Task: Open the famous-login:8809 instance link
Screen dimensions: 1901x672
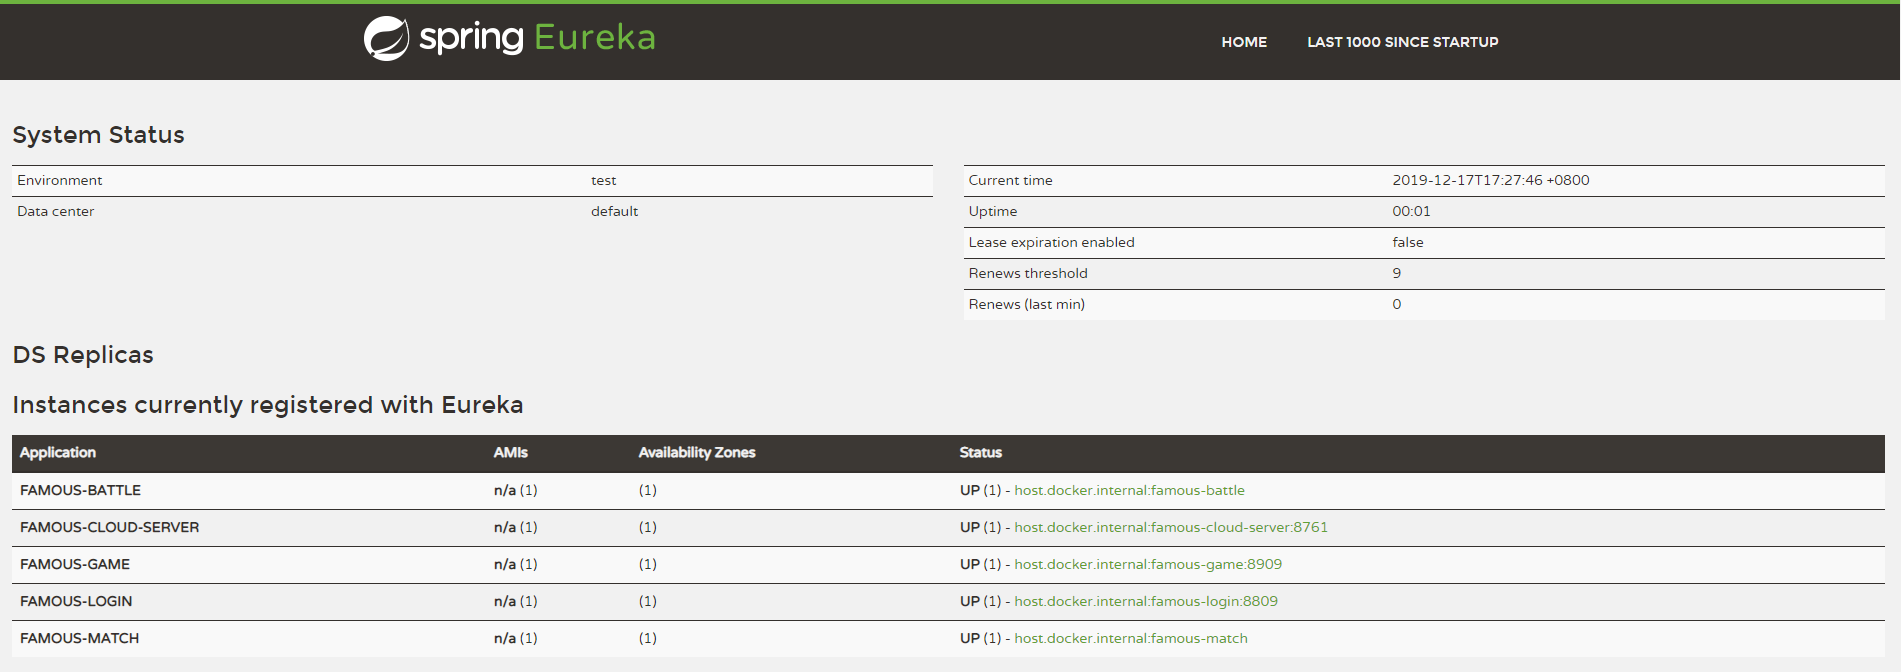Action: click(x=1146, y=601)
